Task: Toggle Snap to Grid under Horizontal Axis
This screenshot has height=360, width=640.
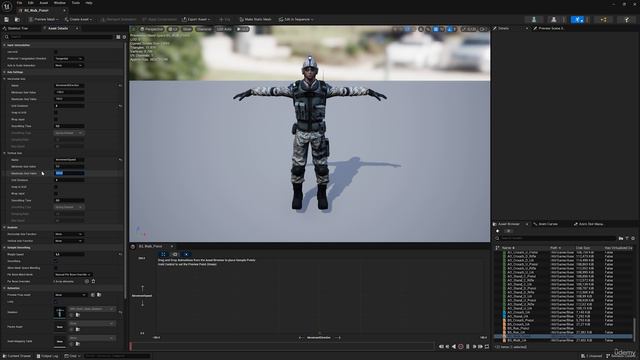Action: pyautogui.click(x=56, y=113)
